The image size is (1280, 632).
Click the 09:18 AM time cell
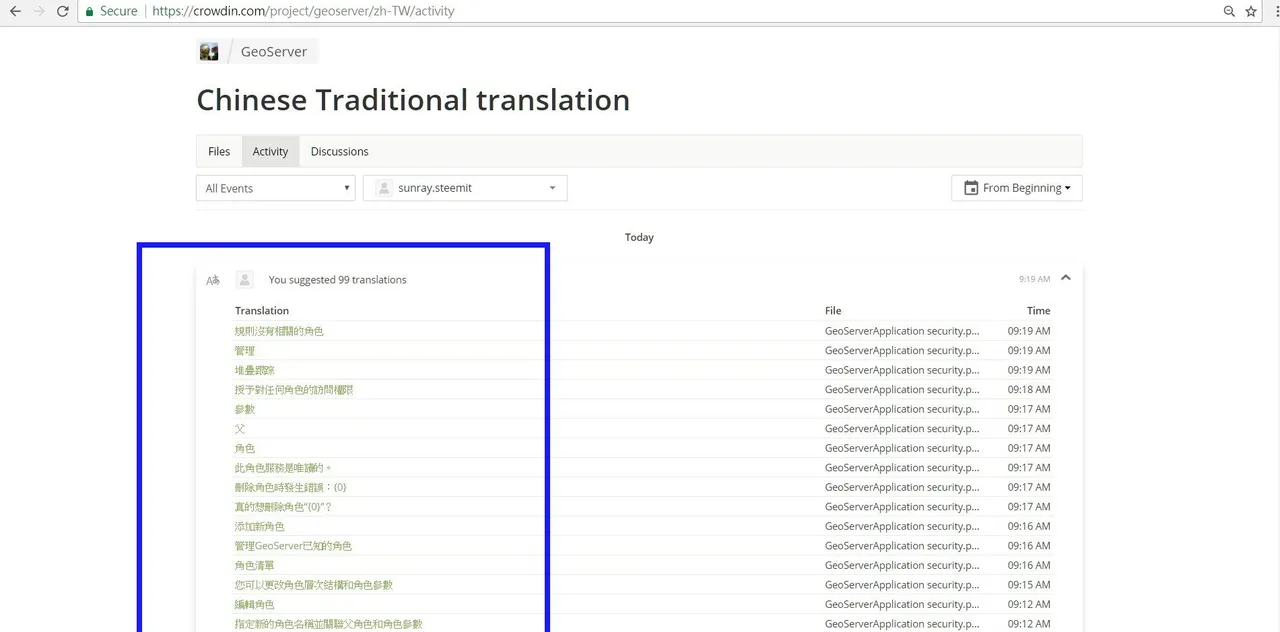coord(1029,390)
